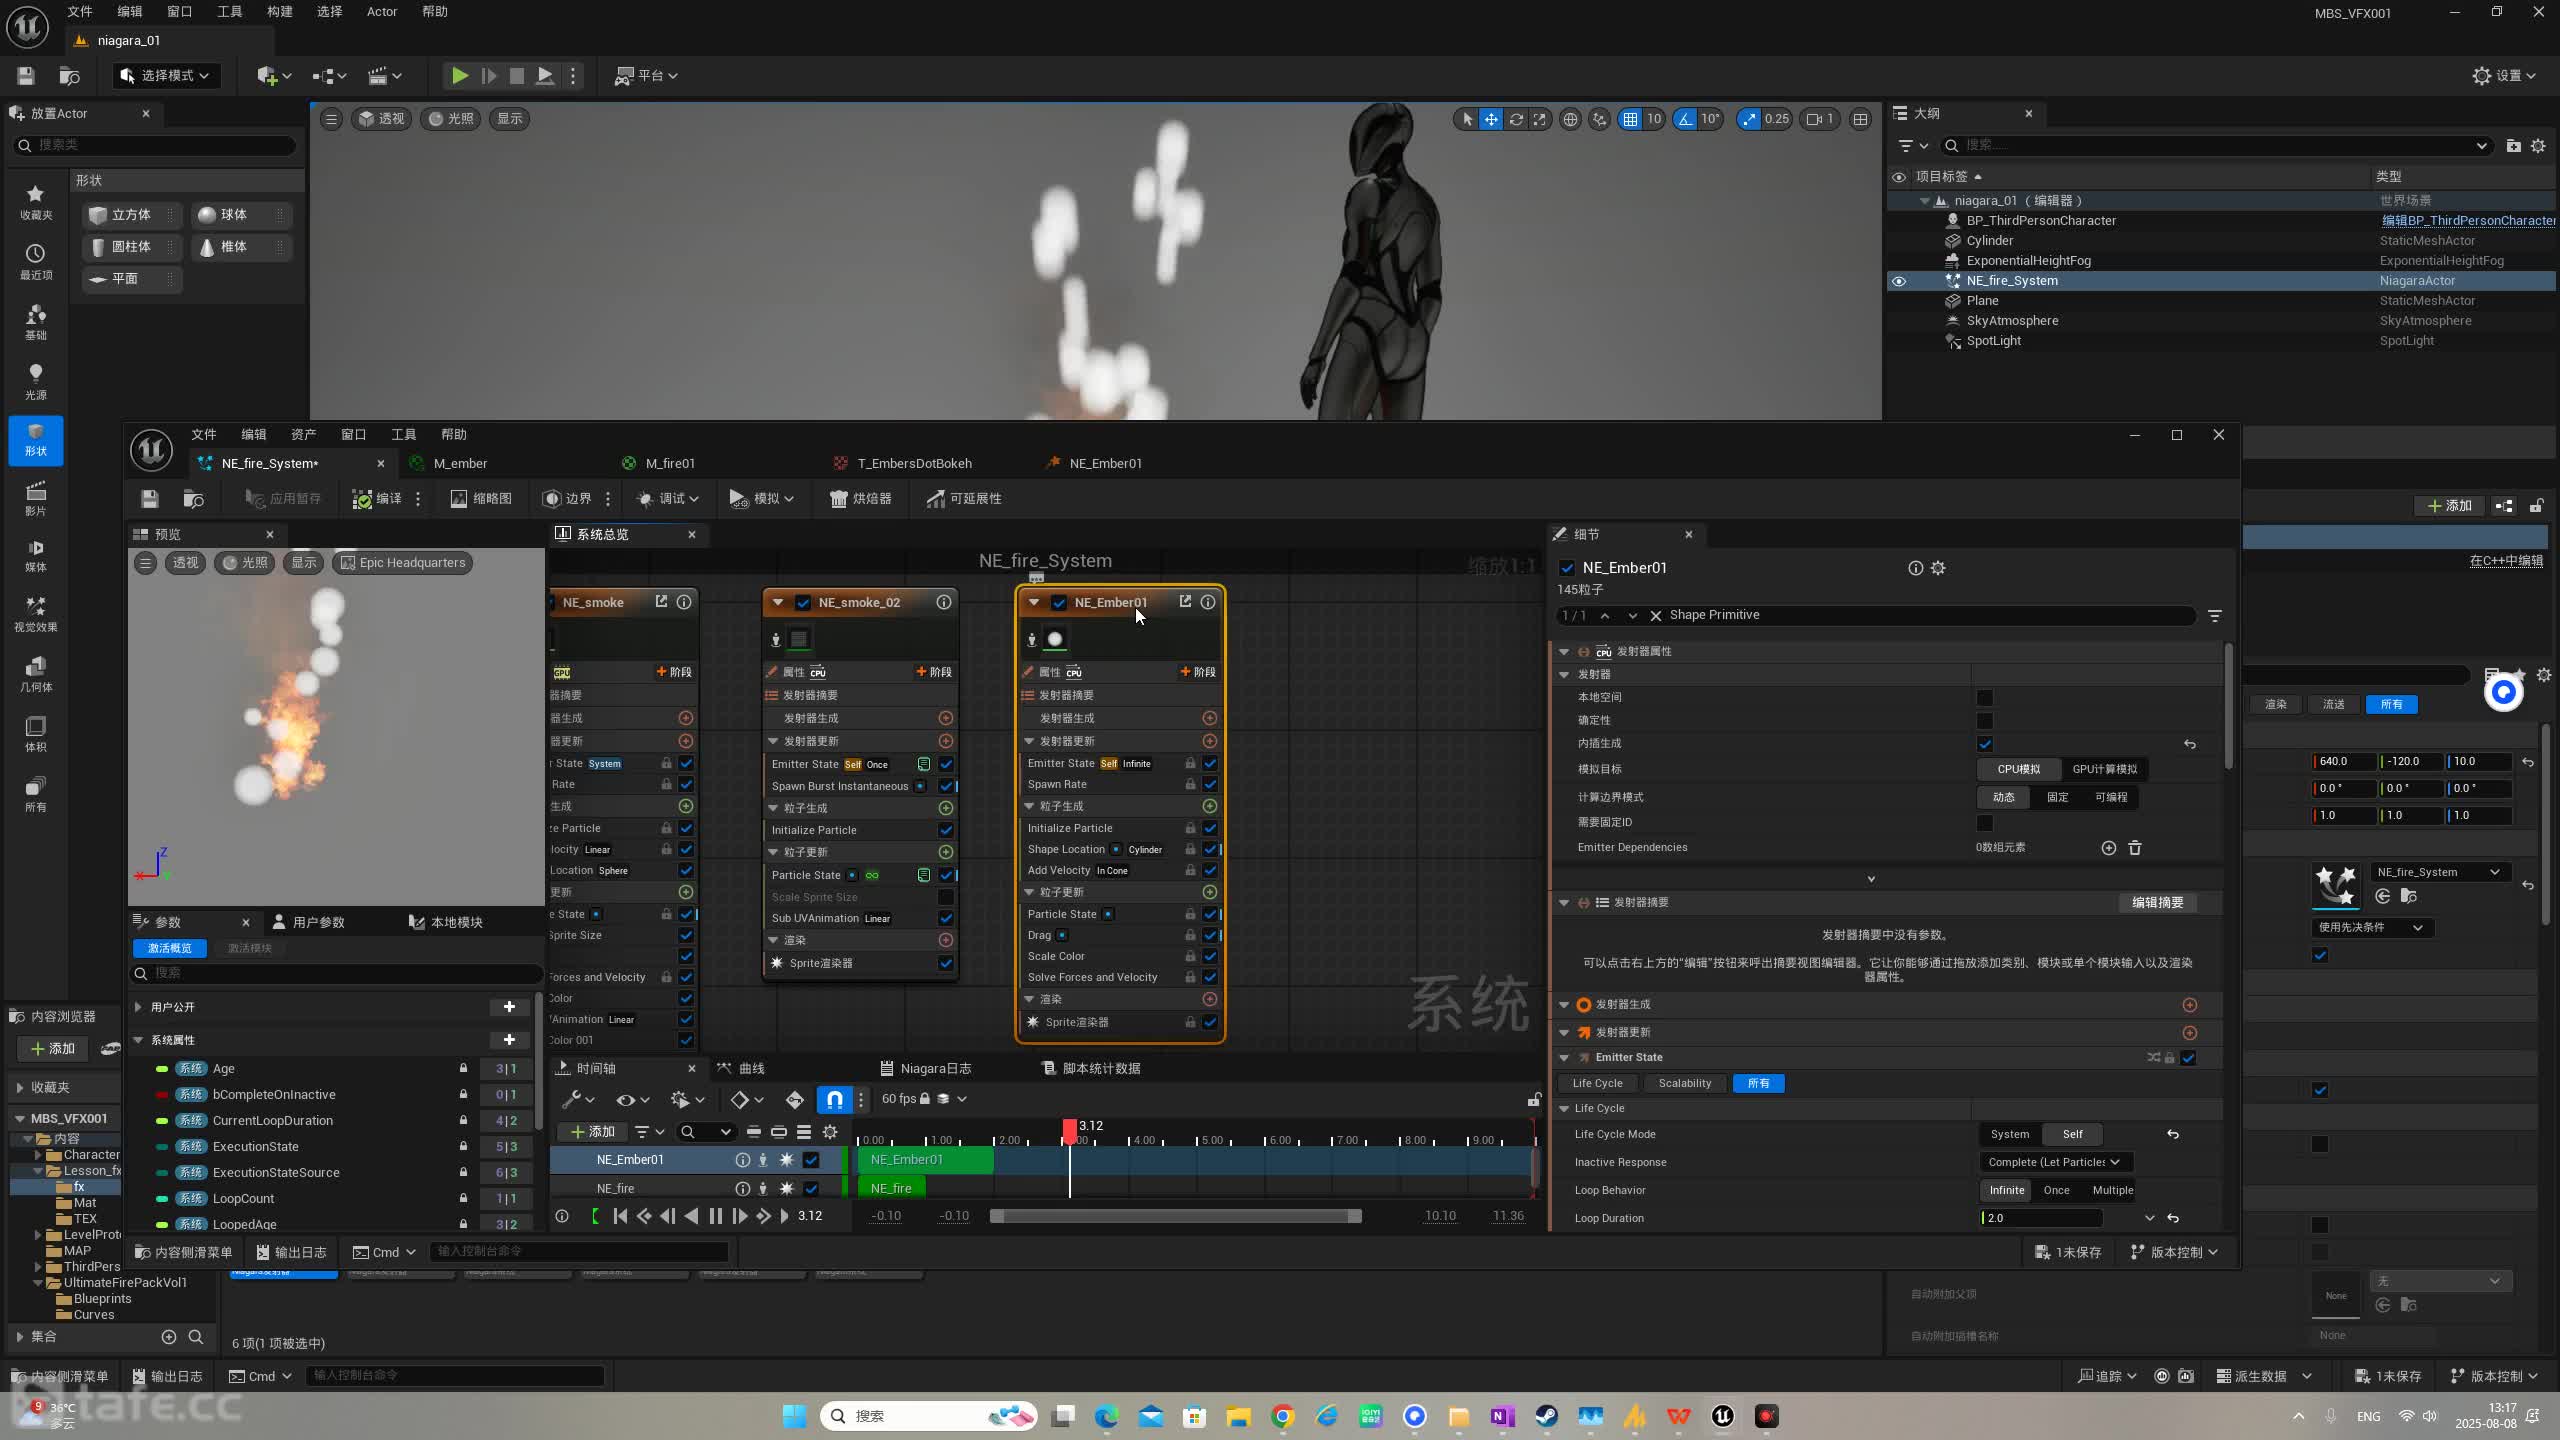
Task: Hide NE_fire_System using its outliner eye
Action: pyautogui.click(x=1899, y=281)
